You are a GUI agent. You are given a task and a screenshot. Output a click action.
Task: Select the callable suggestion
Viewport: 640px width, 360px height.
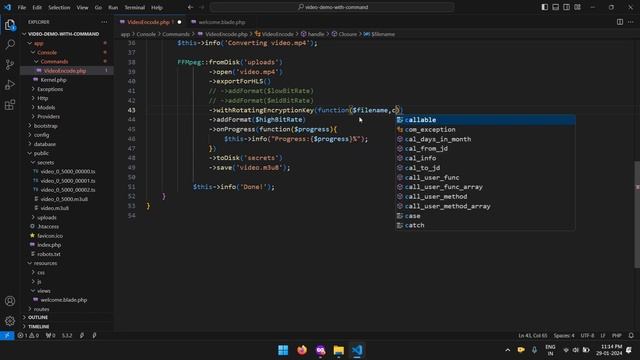pyautogui.click(x=485, y=120)
